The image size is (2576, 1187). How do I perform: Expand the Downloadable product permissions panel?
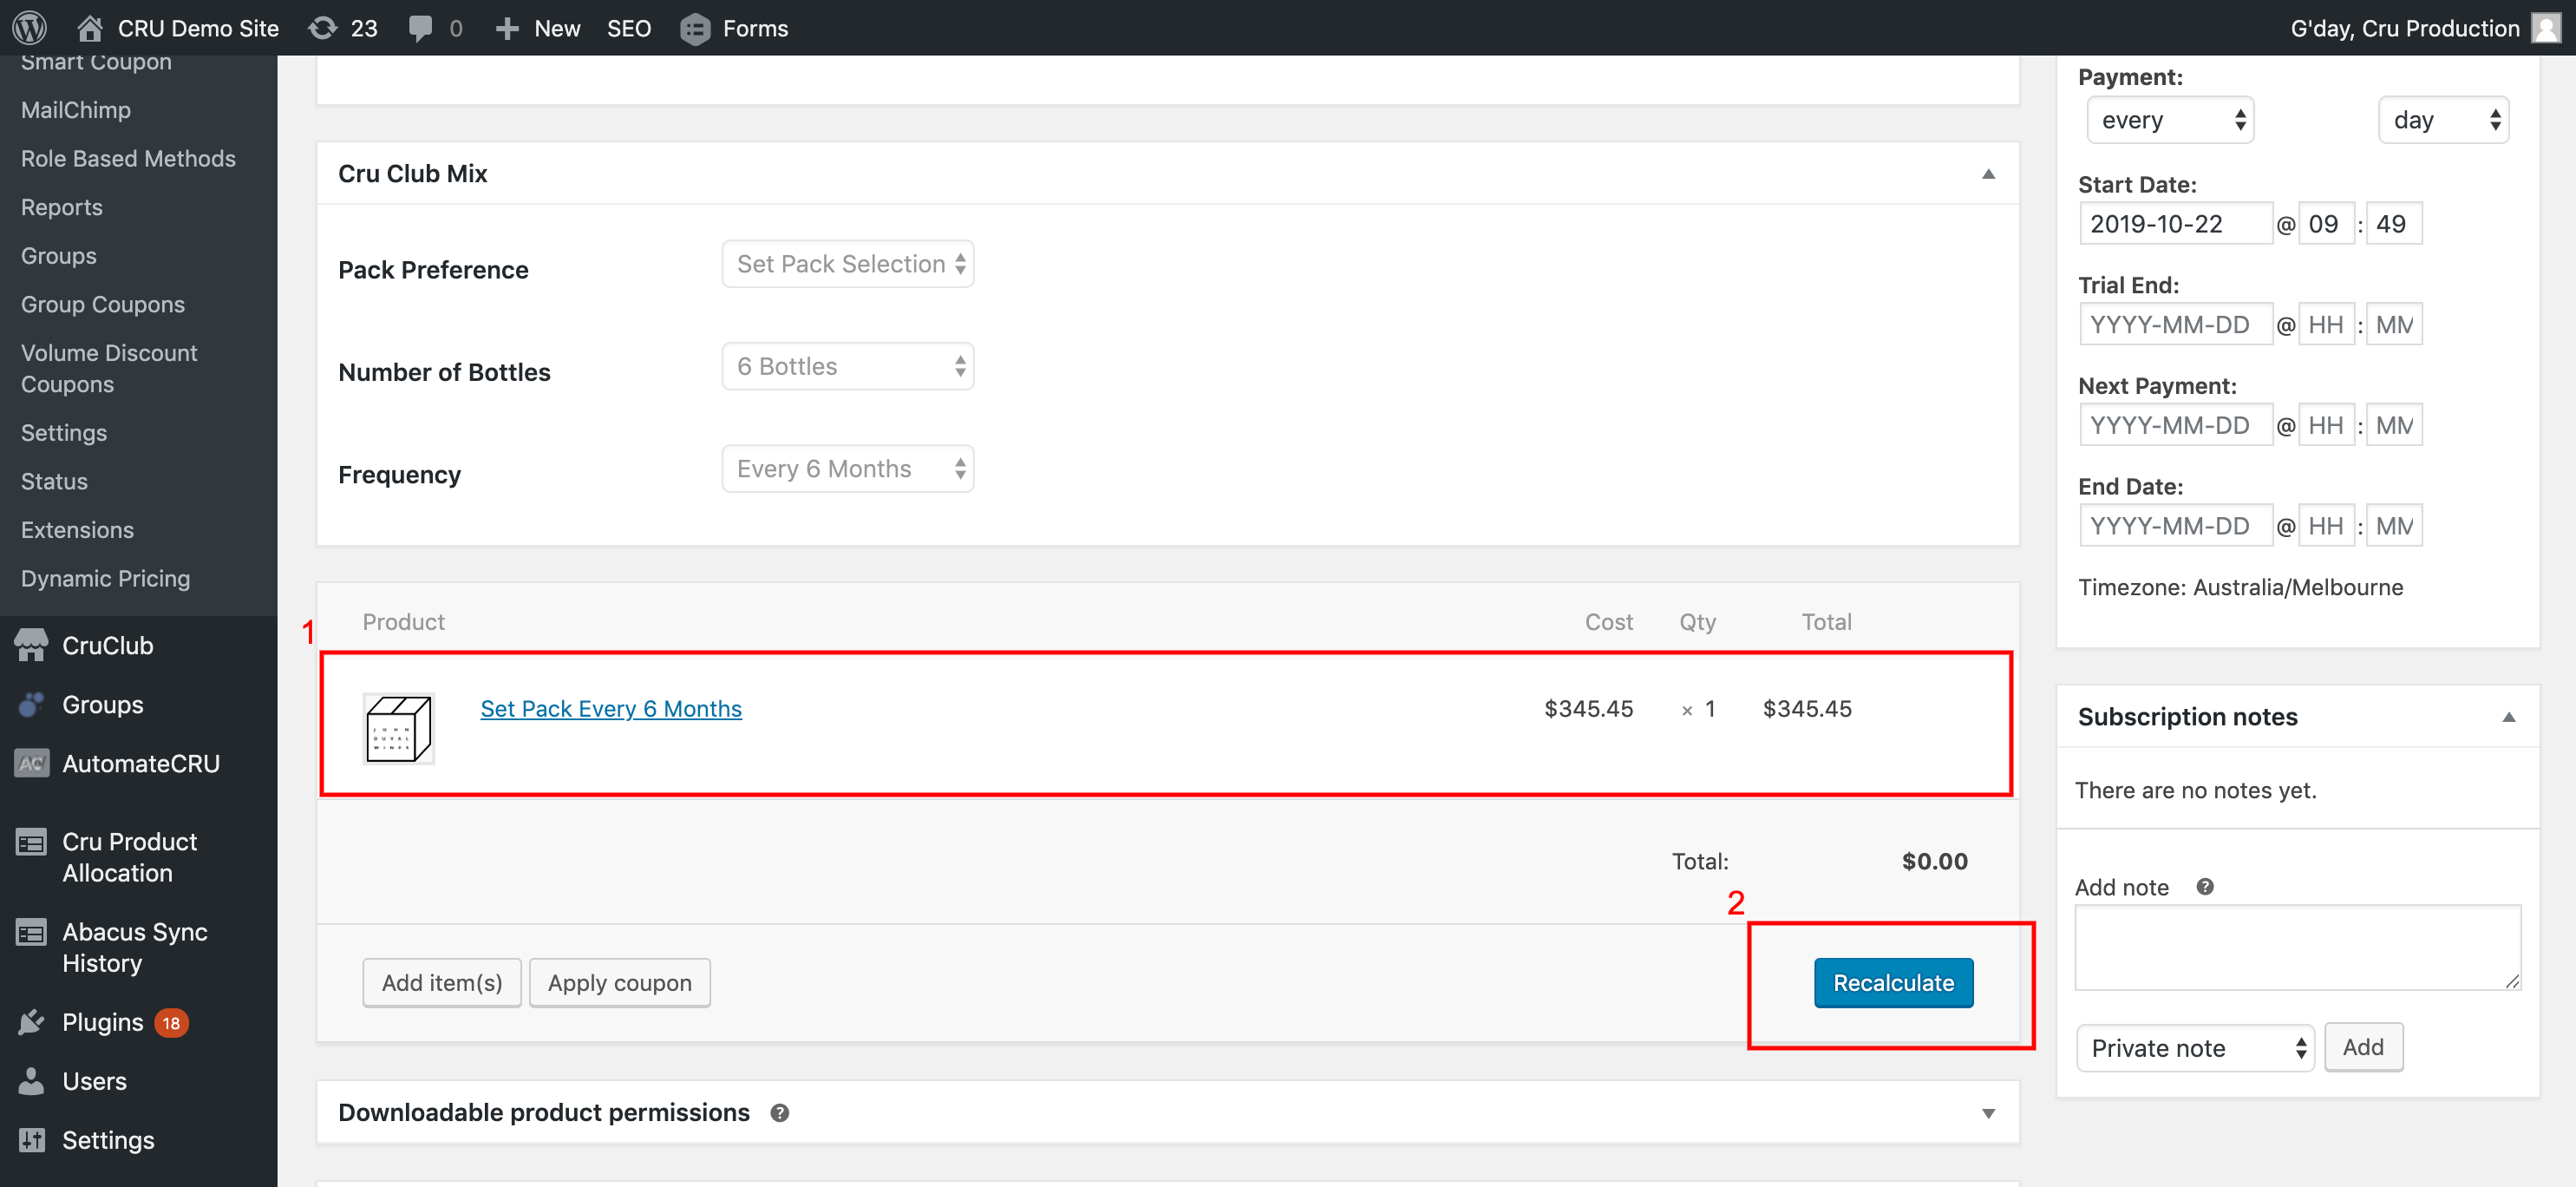click(1988, 1113)
